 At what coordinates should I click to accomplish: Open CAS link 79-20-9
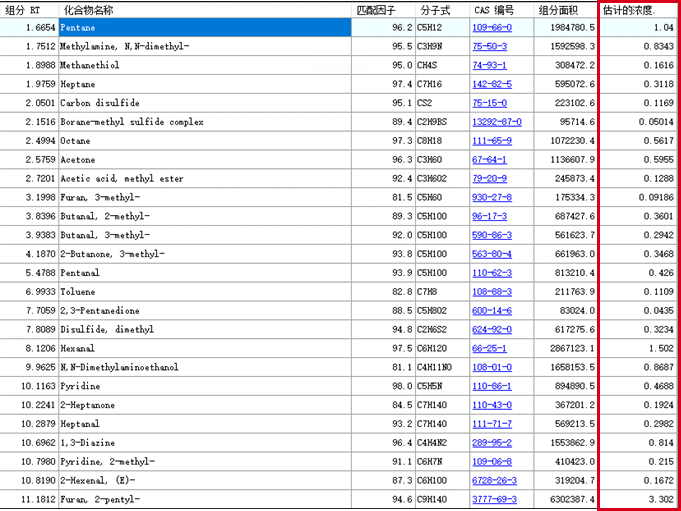[x=489, y=178]
